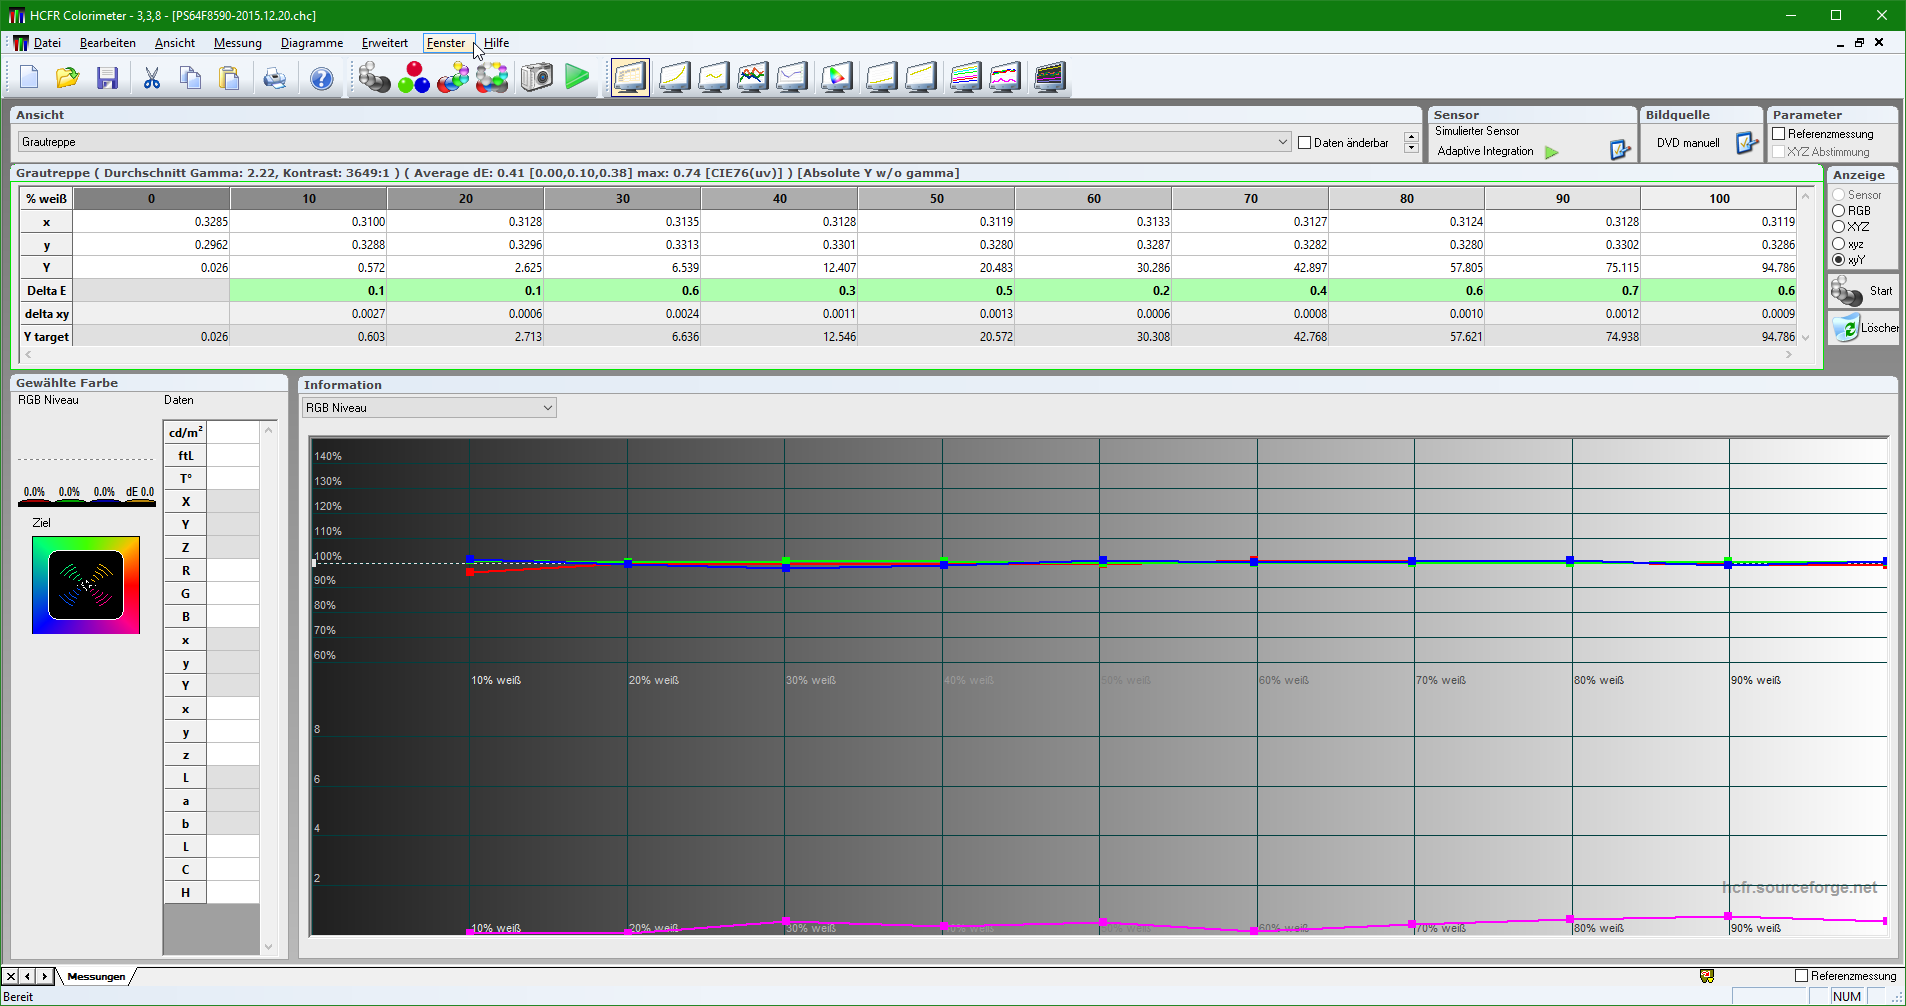Screen dimensions: 1906x1006
Task: Open the RGB Niveau information dropdown
Action: click(x=547, y=408)
